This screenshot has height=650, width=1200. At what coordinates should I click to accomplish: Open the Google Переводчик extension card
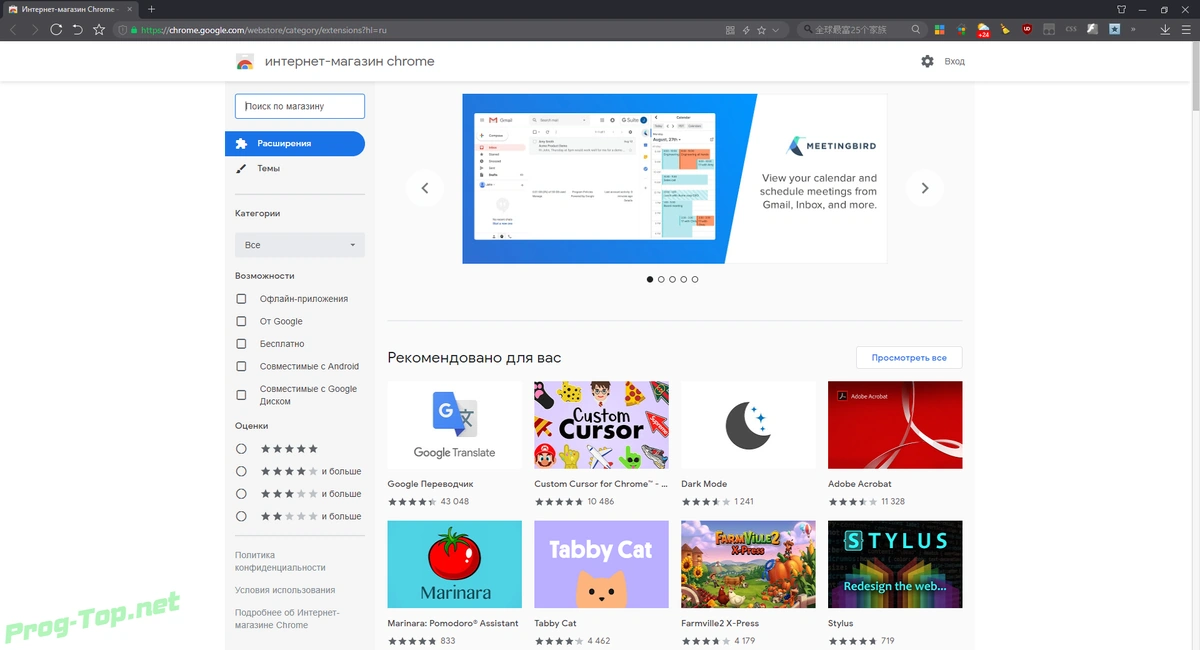[455, 444]
